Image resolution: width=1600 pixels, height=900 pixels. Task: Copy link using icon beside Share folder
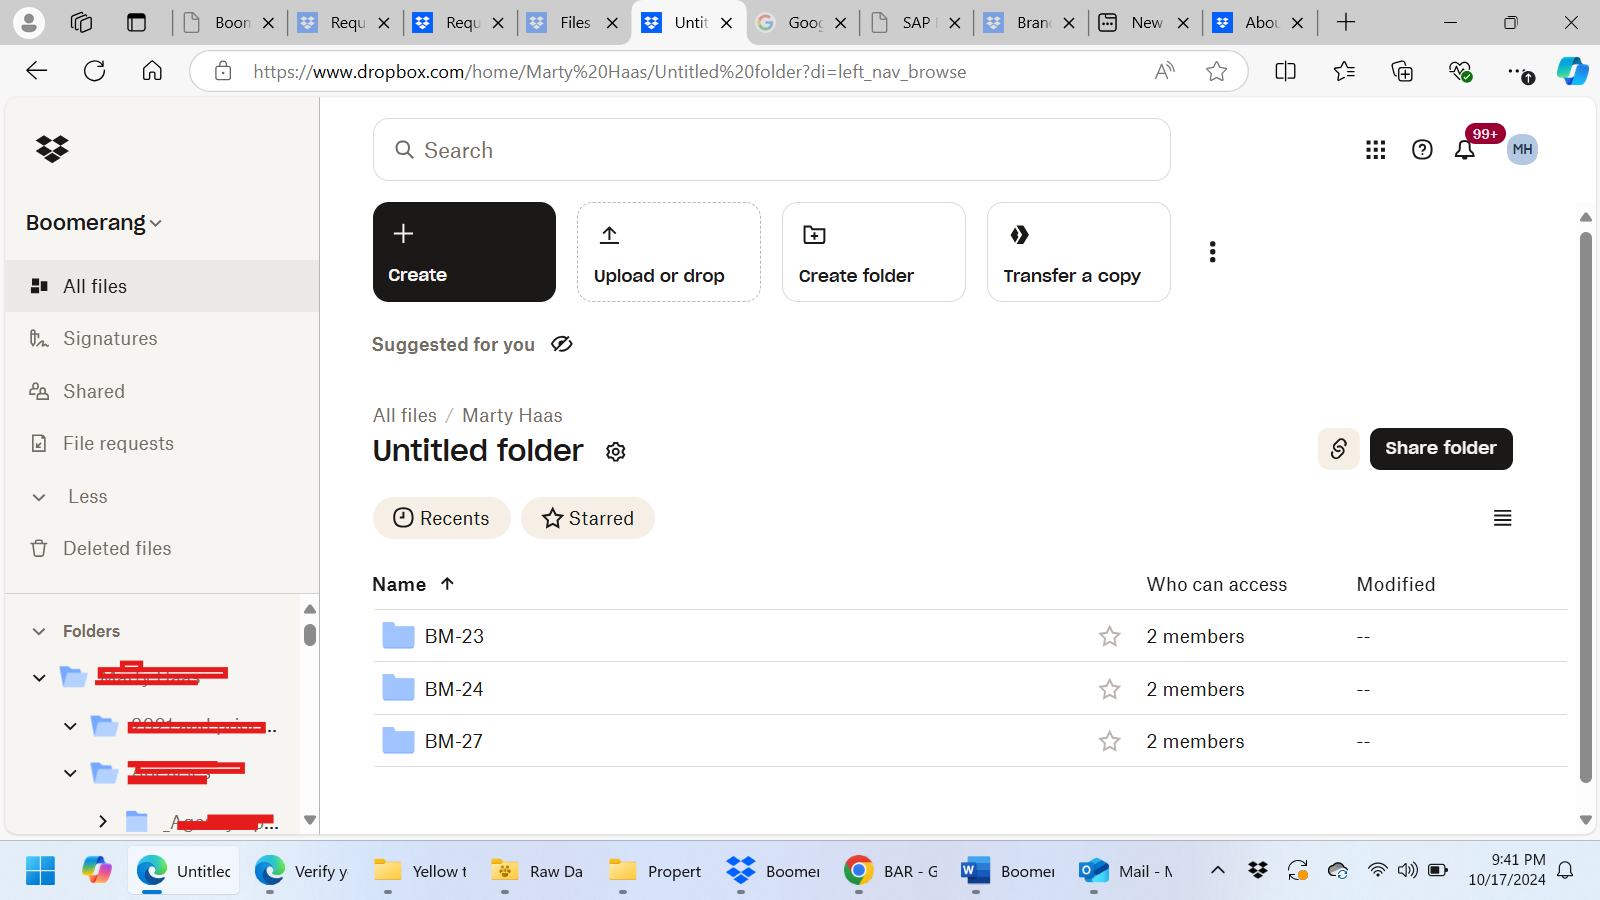[x=1338, y=448]
